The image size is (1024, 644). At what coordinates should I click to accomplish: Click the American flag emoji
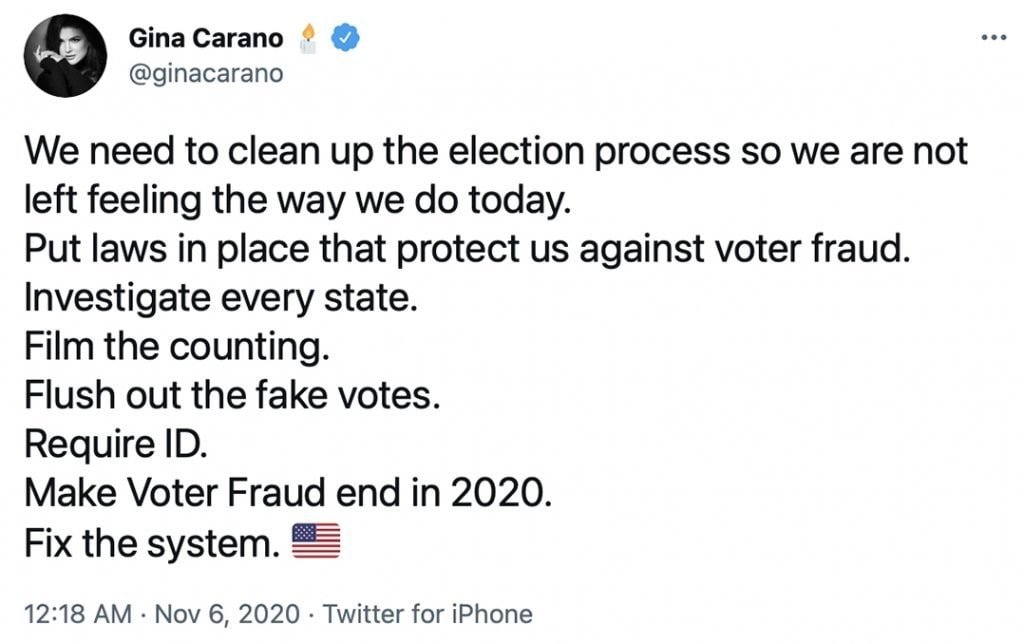tap(316, 542)
